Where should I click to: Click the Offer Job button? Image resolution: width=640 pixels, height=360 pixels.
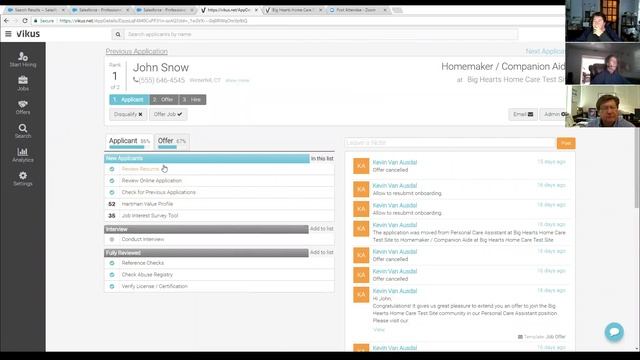click(x=168, y=114)
